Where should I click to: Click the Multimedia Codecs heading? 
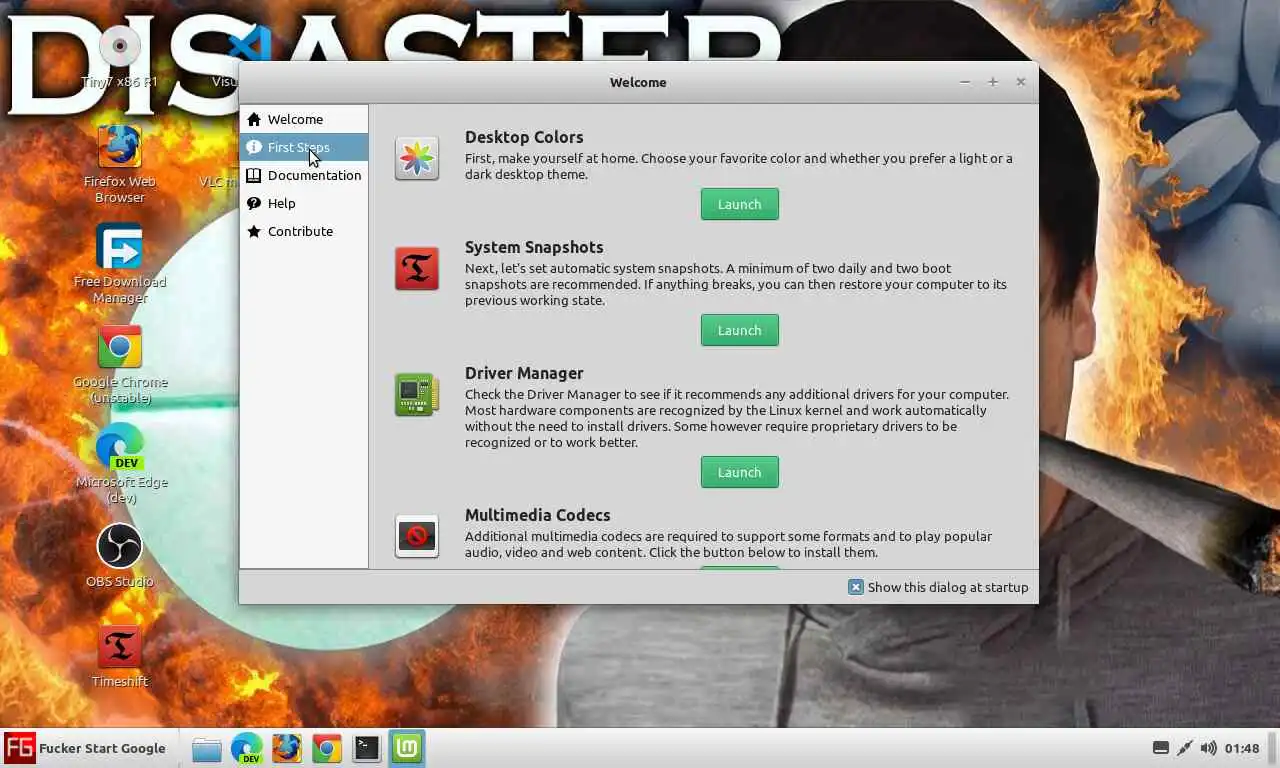click(537, 515)
